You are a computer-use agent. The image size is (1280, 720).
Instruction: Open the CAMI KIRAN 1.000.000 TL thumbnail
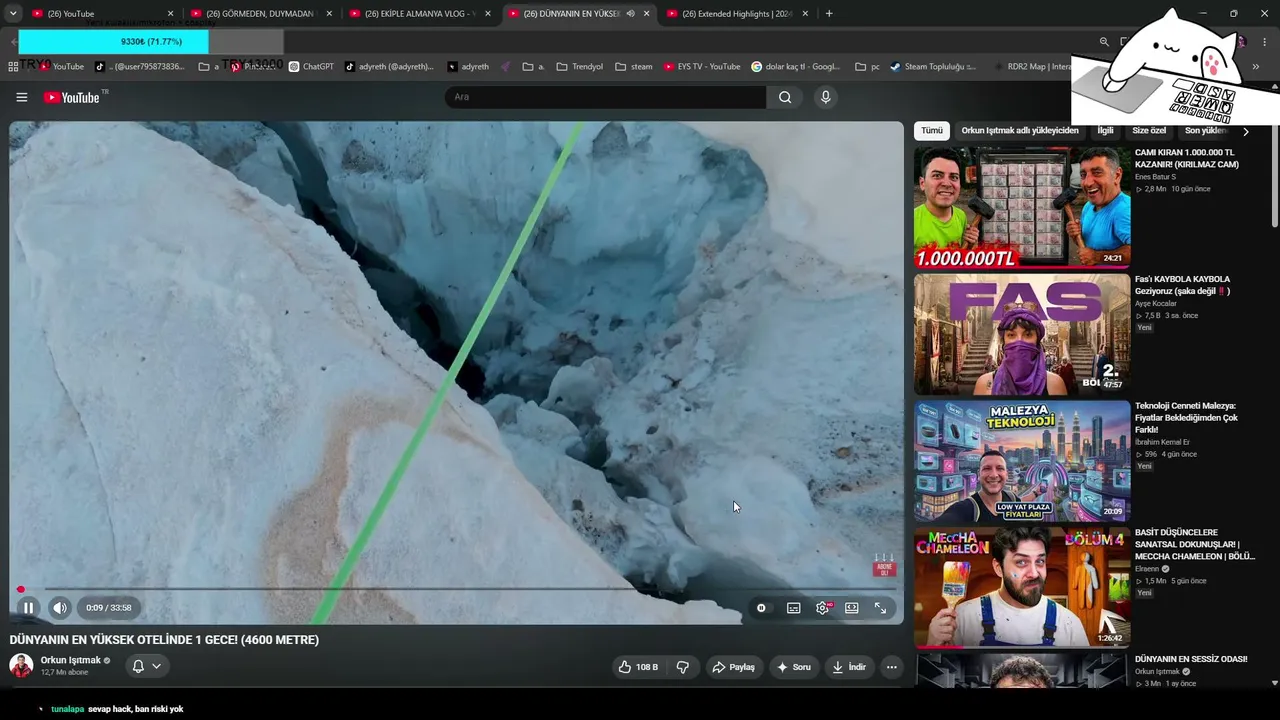point(1022,207)
